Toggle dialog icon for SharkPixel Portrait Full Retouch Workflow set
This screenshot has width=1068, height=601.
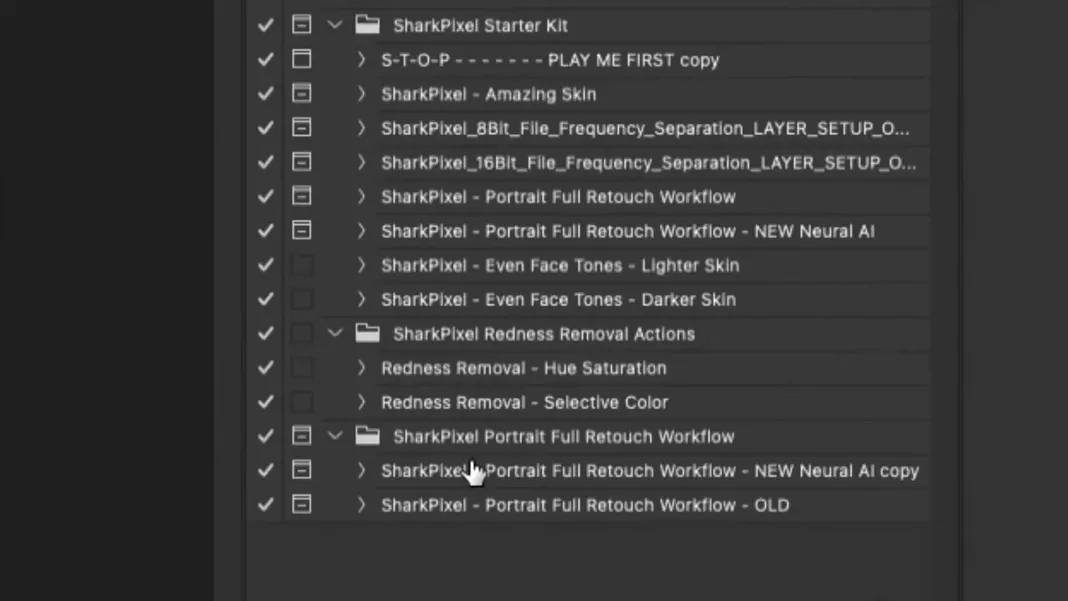click(302, 435)
